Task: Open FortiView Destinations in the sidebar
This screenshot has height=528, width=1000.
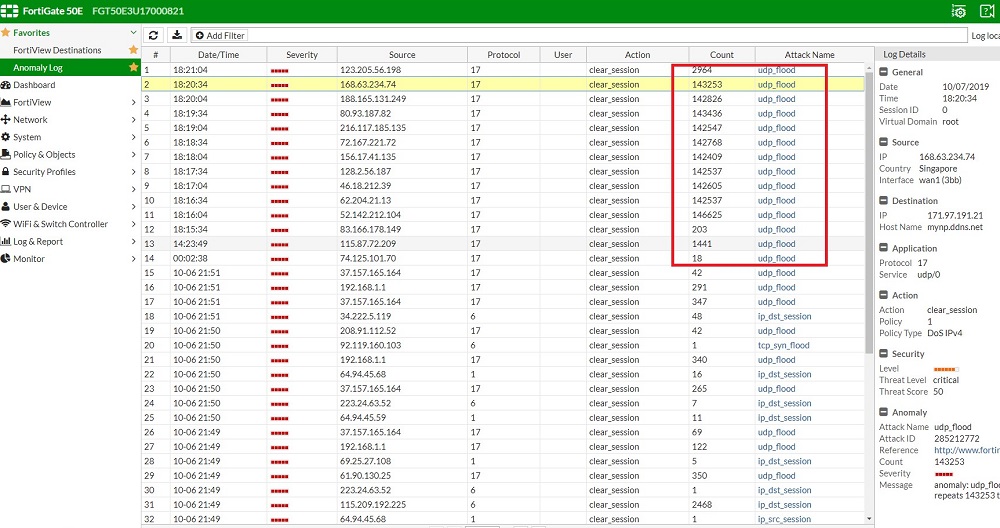Action: 57,50
